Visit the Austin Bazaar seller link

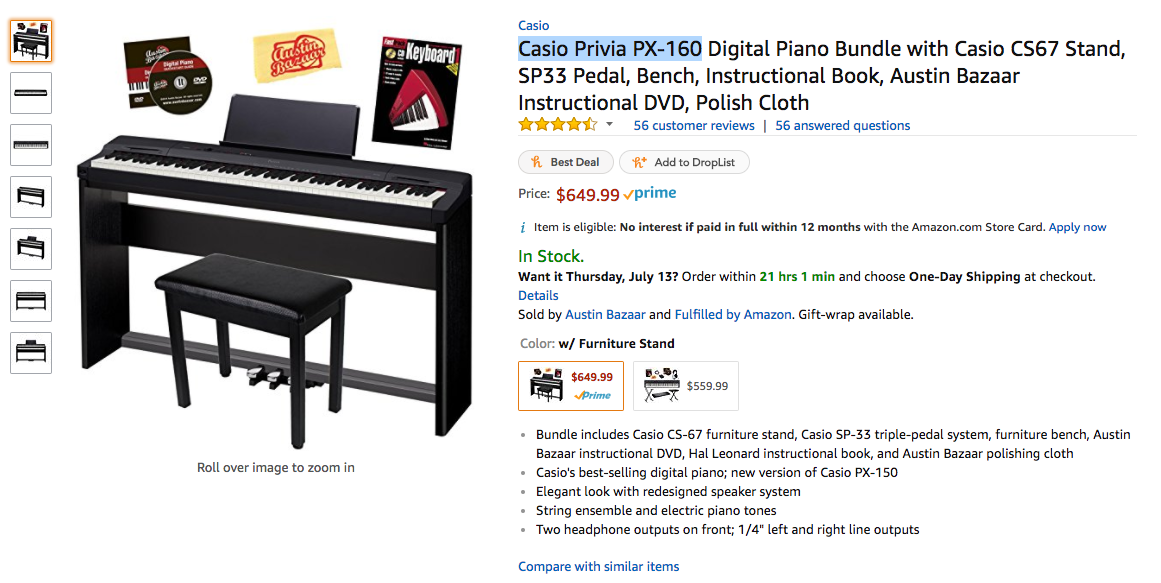point(605,314)
